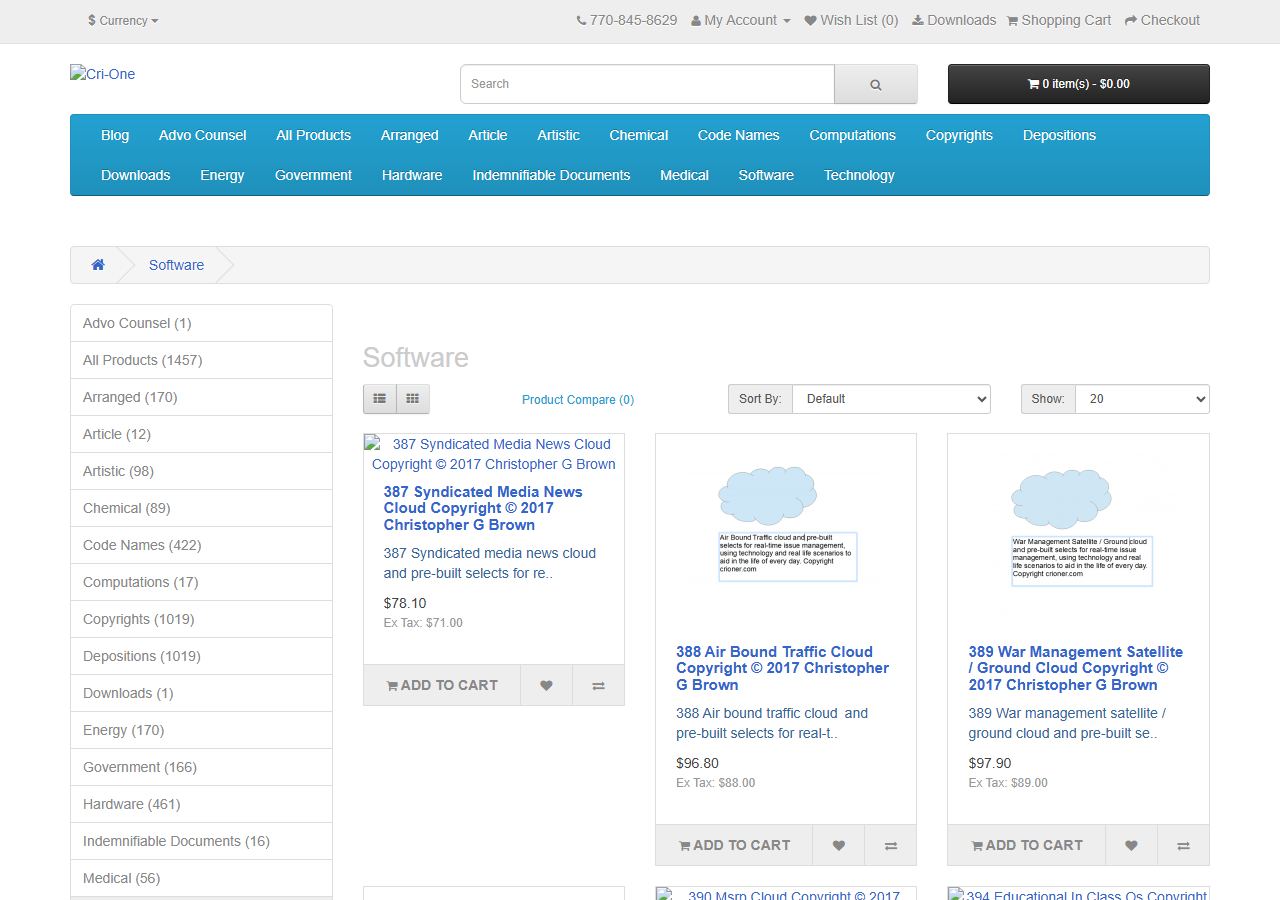Open All Products in navigation menu
Image resolution: width=1280 pixels, height=900 pixels.
(314, 135)
